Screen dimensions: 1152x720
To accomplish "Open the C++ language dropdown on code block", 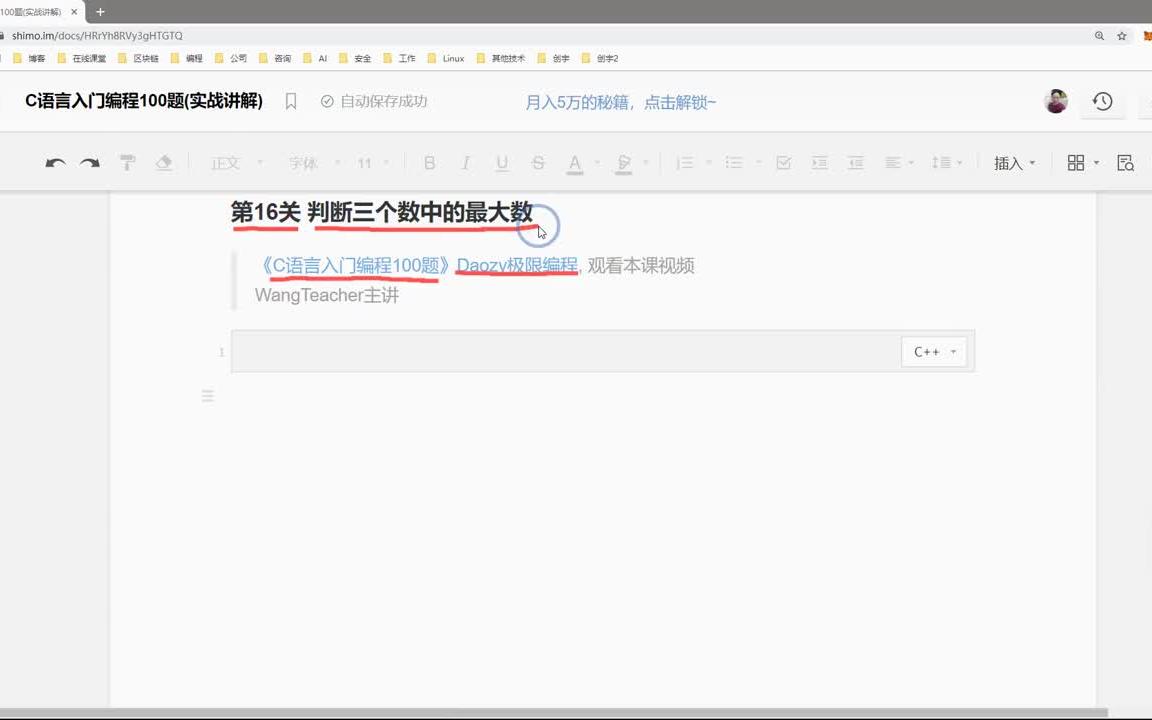I will (x=933, y=351).
